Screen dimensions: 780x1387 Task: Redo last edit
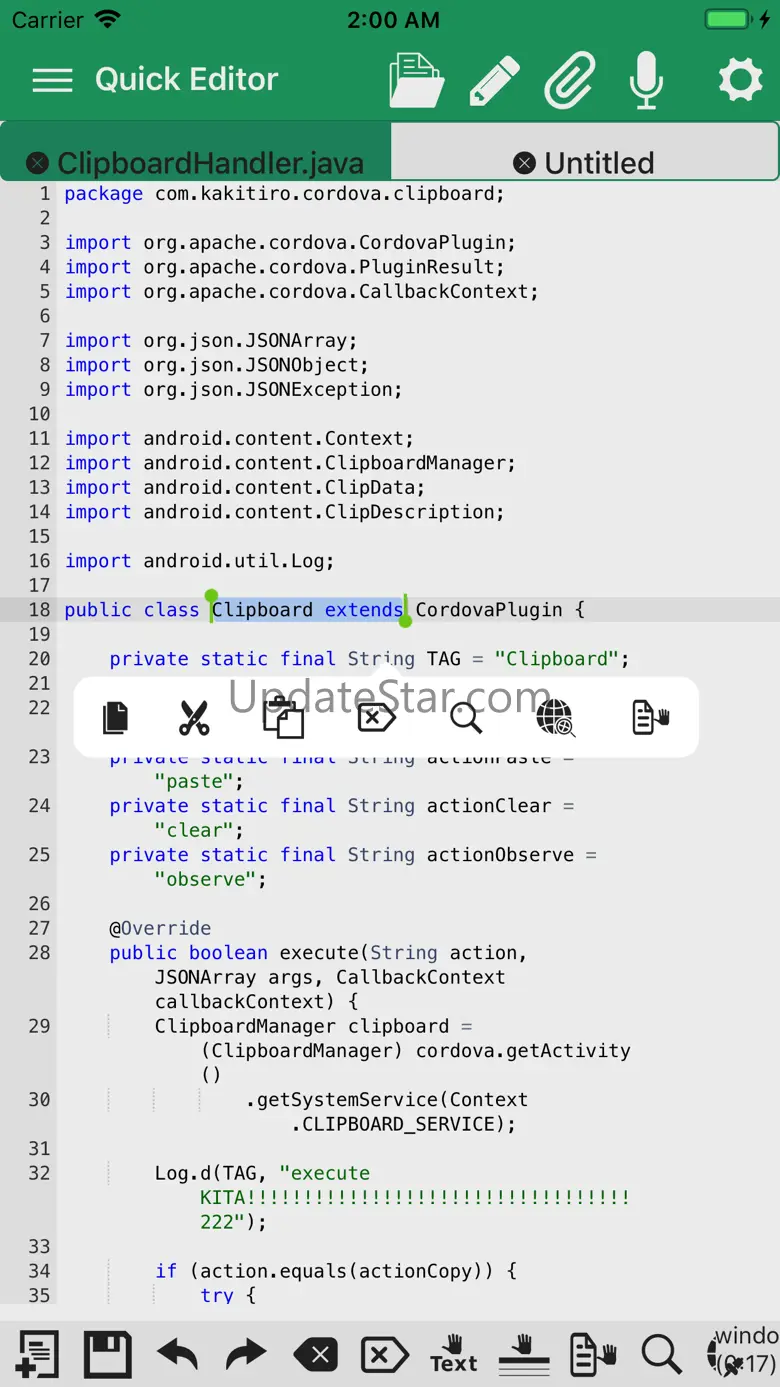(246, 1355)
